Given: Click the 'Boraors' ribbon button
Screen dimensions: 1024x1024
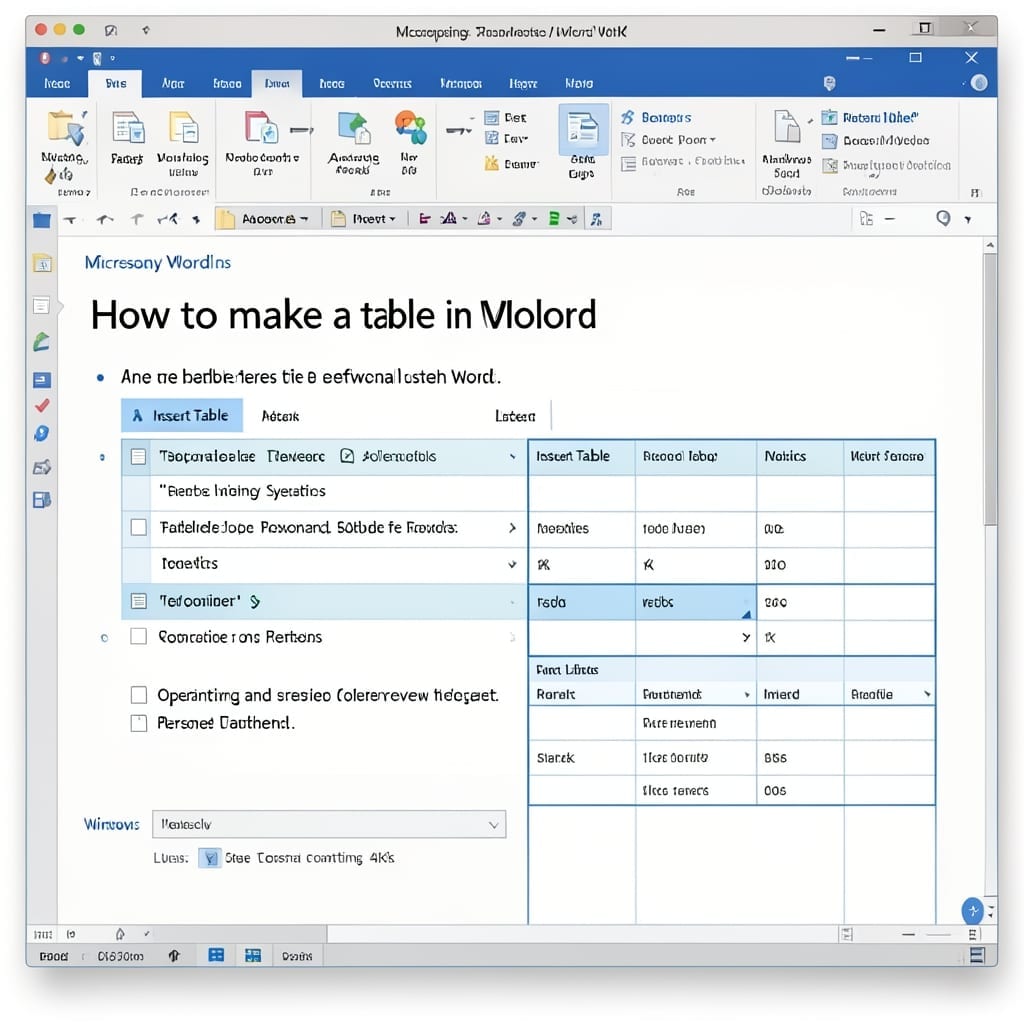Looking at the screenshot, I should (x=656, y=118).
